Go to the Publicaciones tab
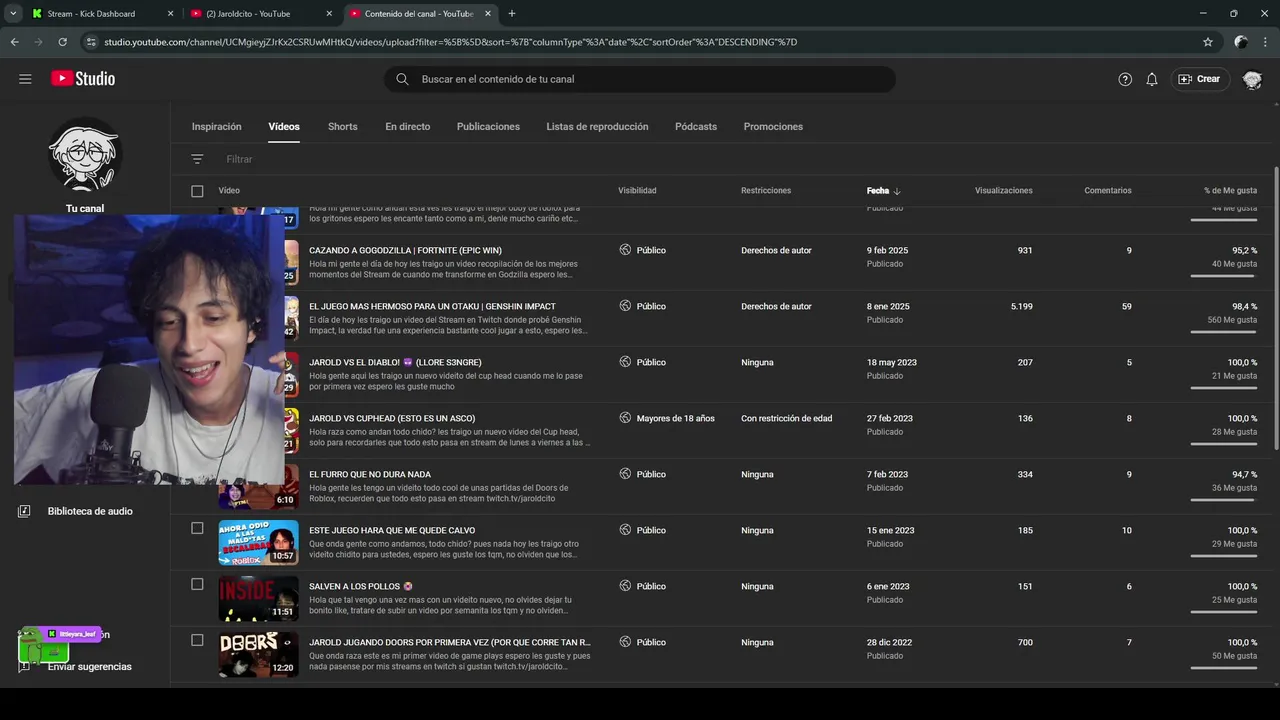 (488, 127)
